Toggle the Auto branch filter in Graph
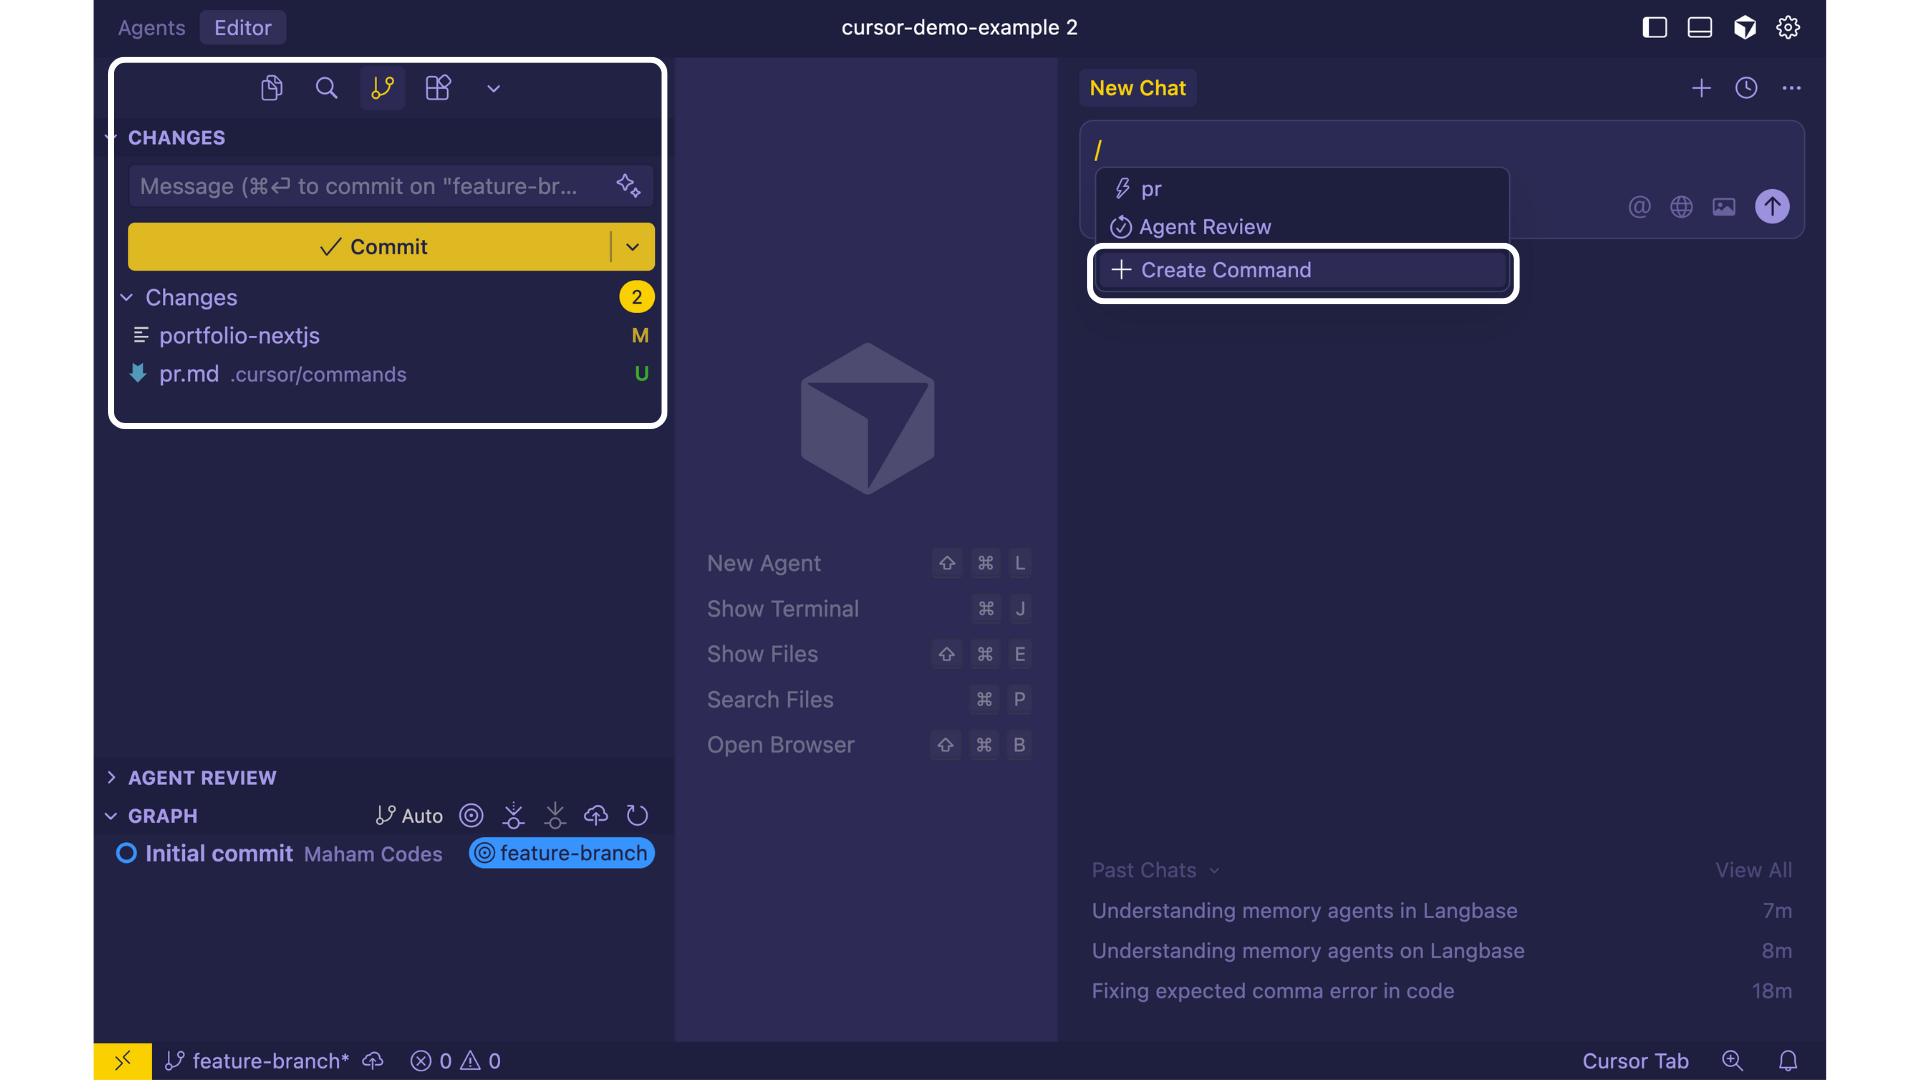This screenshot has height=1080, width=1920. pos(409,816)
